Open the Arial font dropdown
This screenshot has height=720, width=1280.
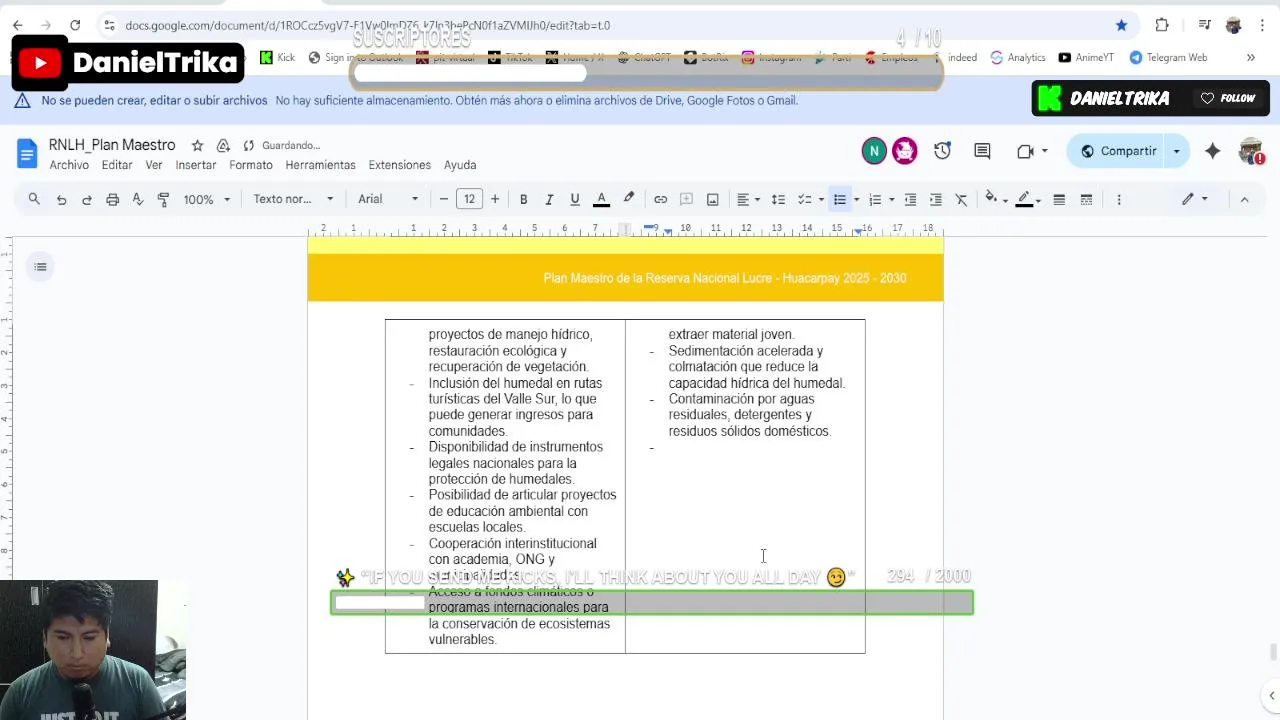tap(388, 199)
